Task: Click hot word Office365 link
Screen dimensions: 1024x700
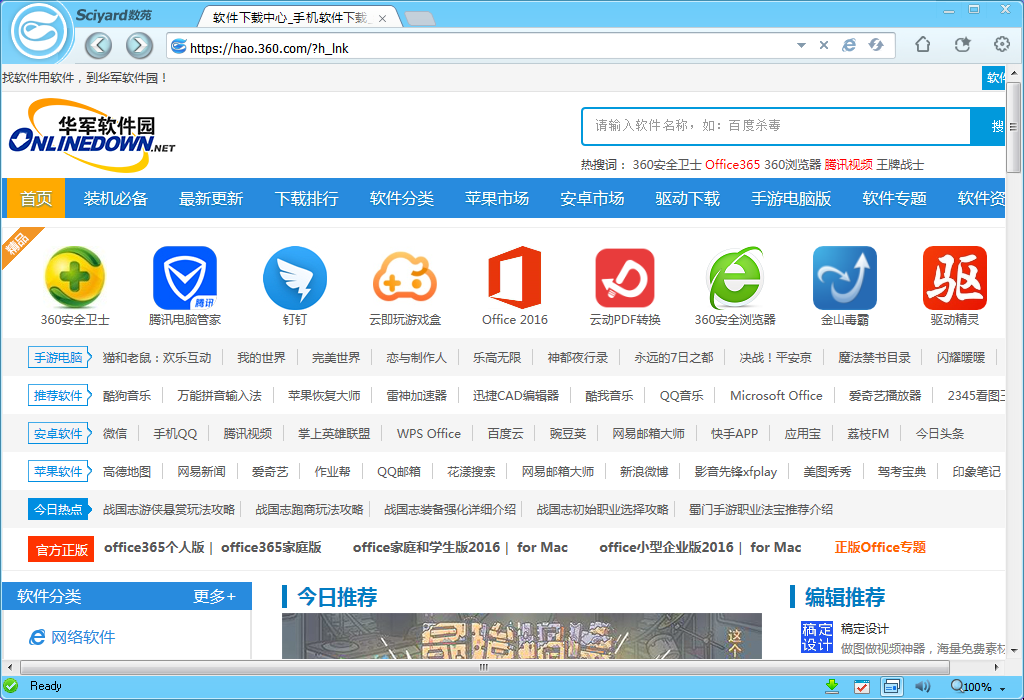Action: [733, 165]
